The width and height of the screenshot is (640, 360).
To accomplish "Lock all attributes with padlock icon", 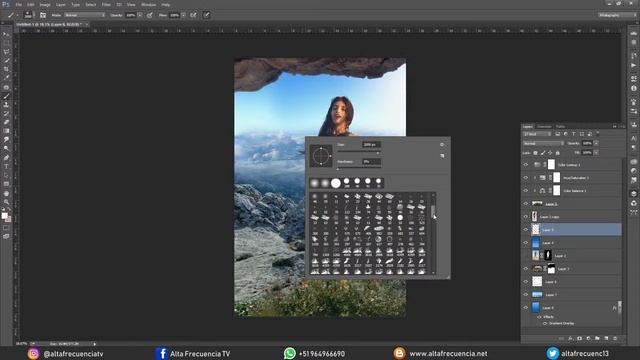I will (x=558, y=153).
